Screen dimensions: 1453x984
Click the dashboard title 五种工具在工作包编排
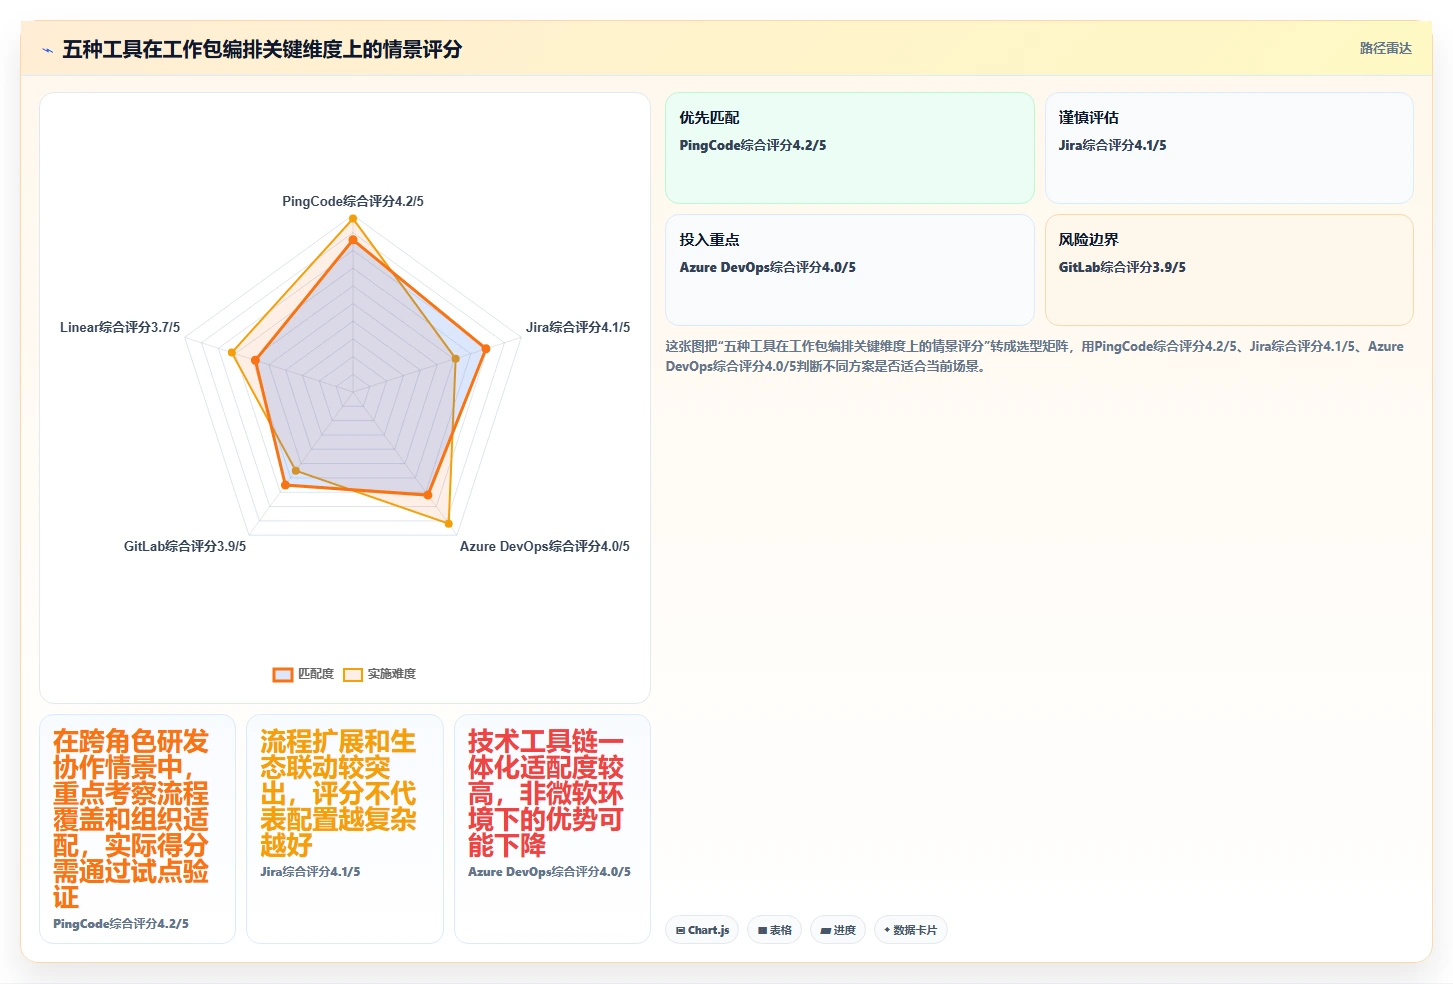click(262, 49)
